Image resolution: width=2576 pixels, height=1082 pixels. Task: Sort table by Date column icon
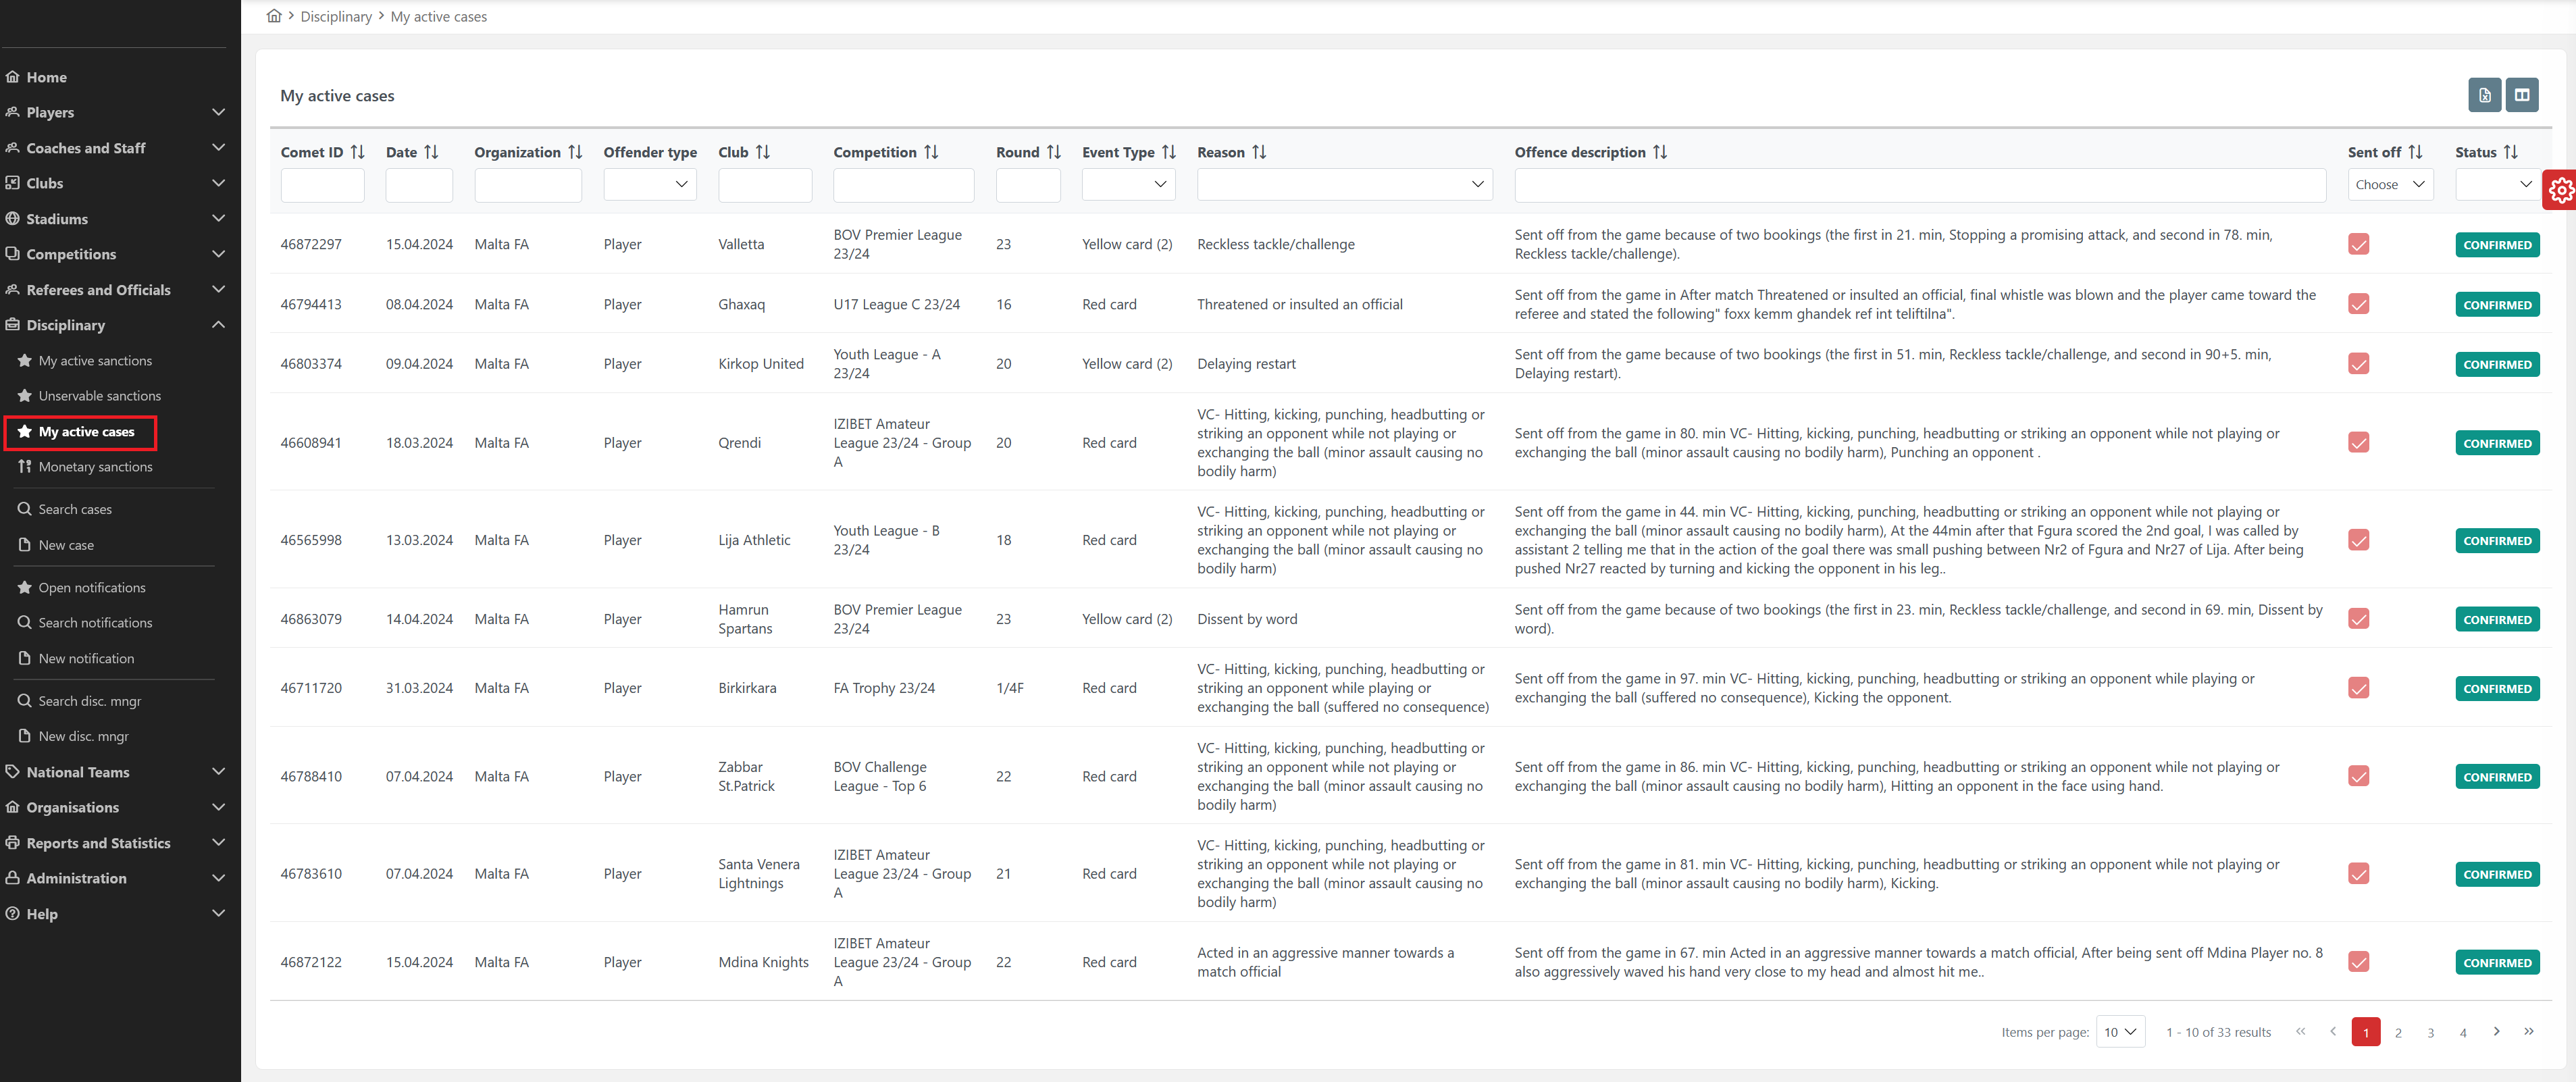pos(431,152)
